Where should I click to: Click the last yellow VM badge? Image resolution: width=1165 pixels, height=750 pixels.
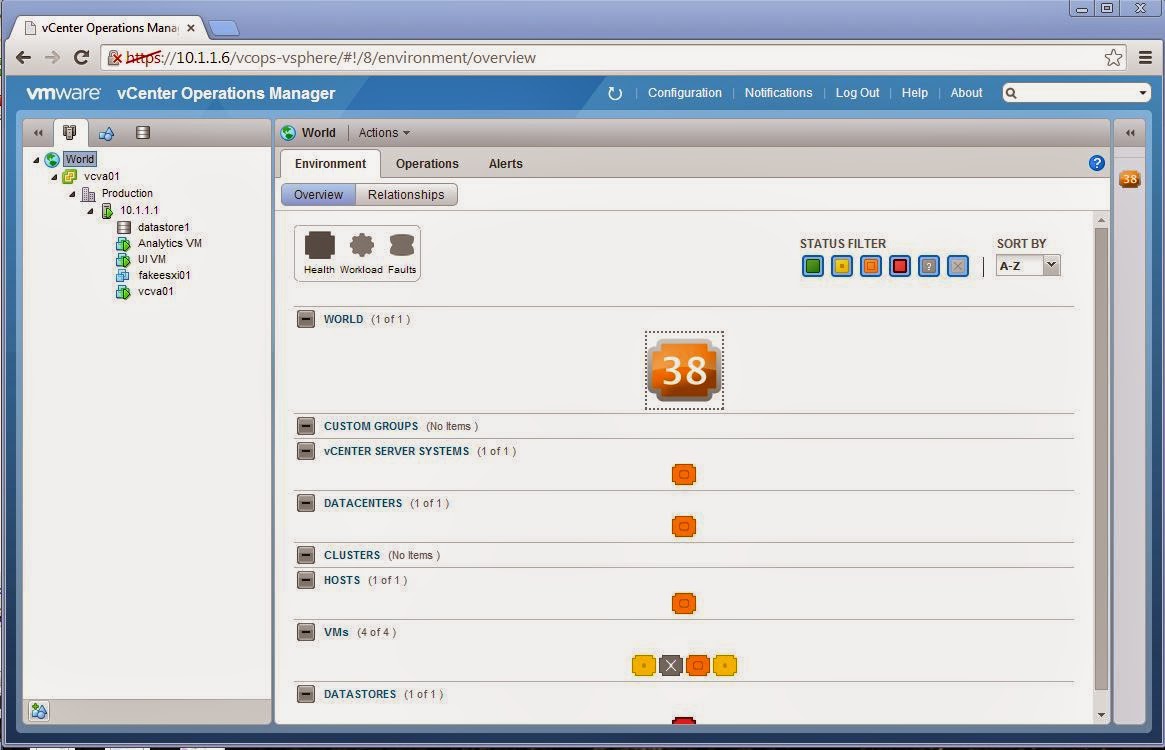point(724,665)
